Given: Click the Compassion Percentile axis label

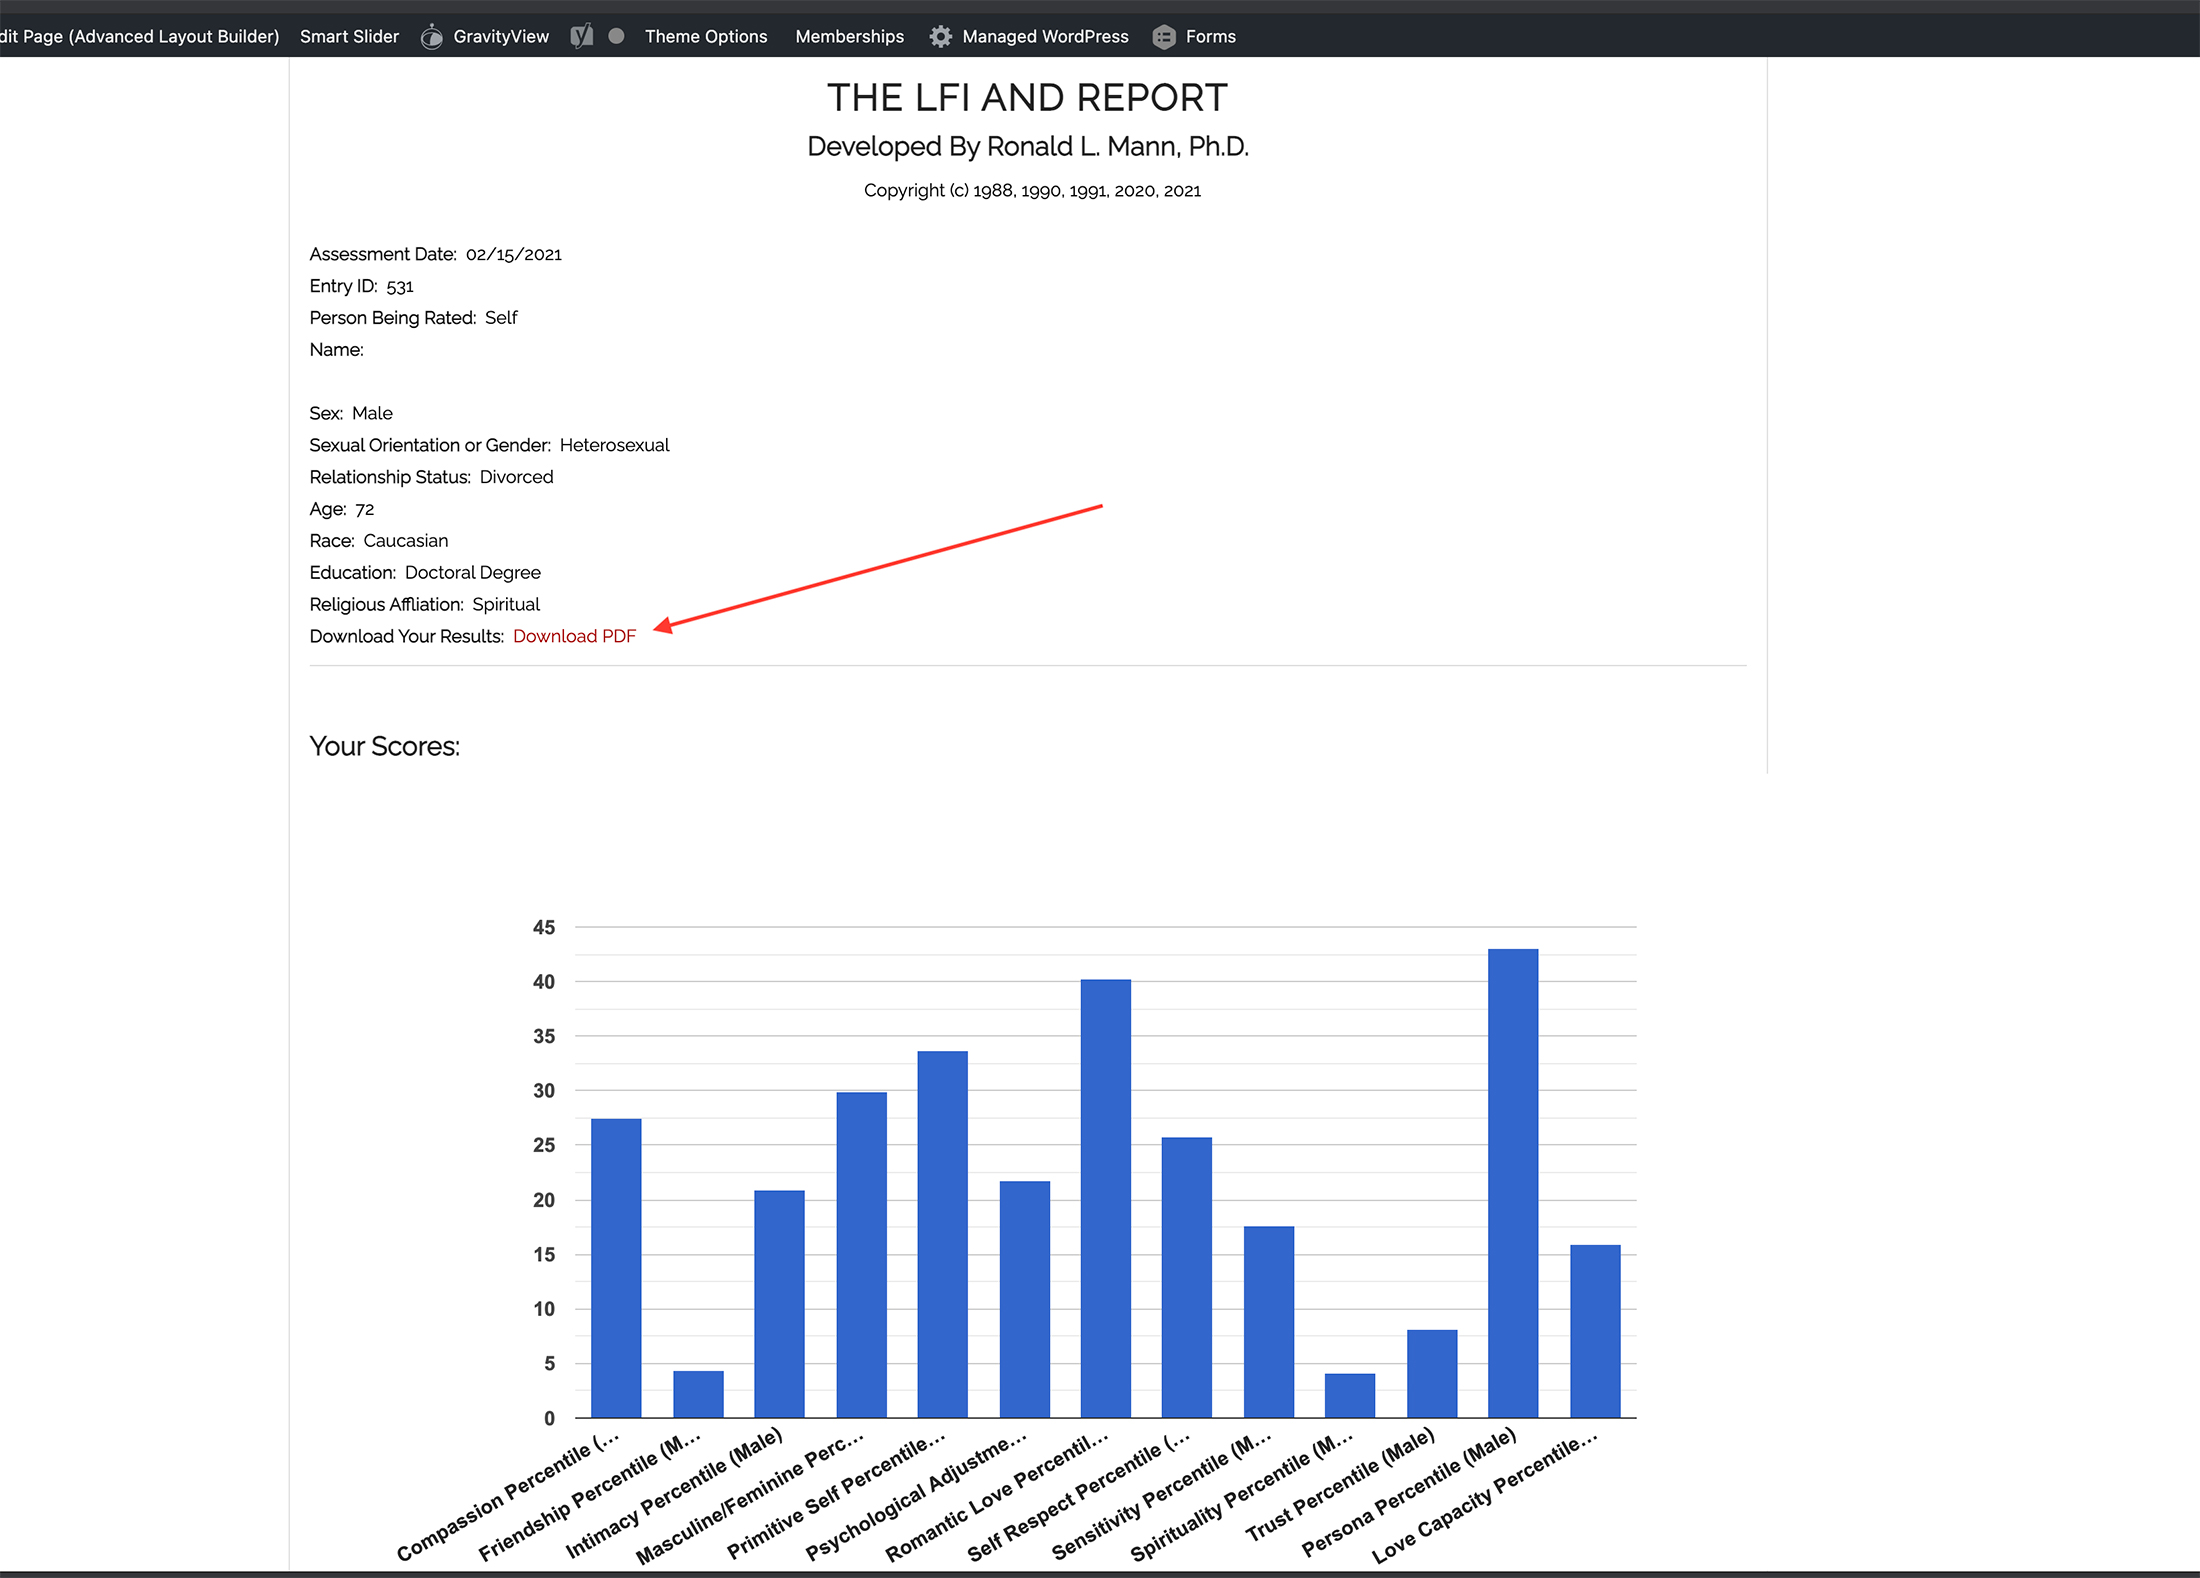Looking at the screenshot, I should [x=509, y=1496].
